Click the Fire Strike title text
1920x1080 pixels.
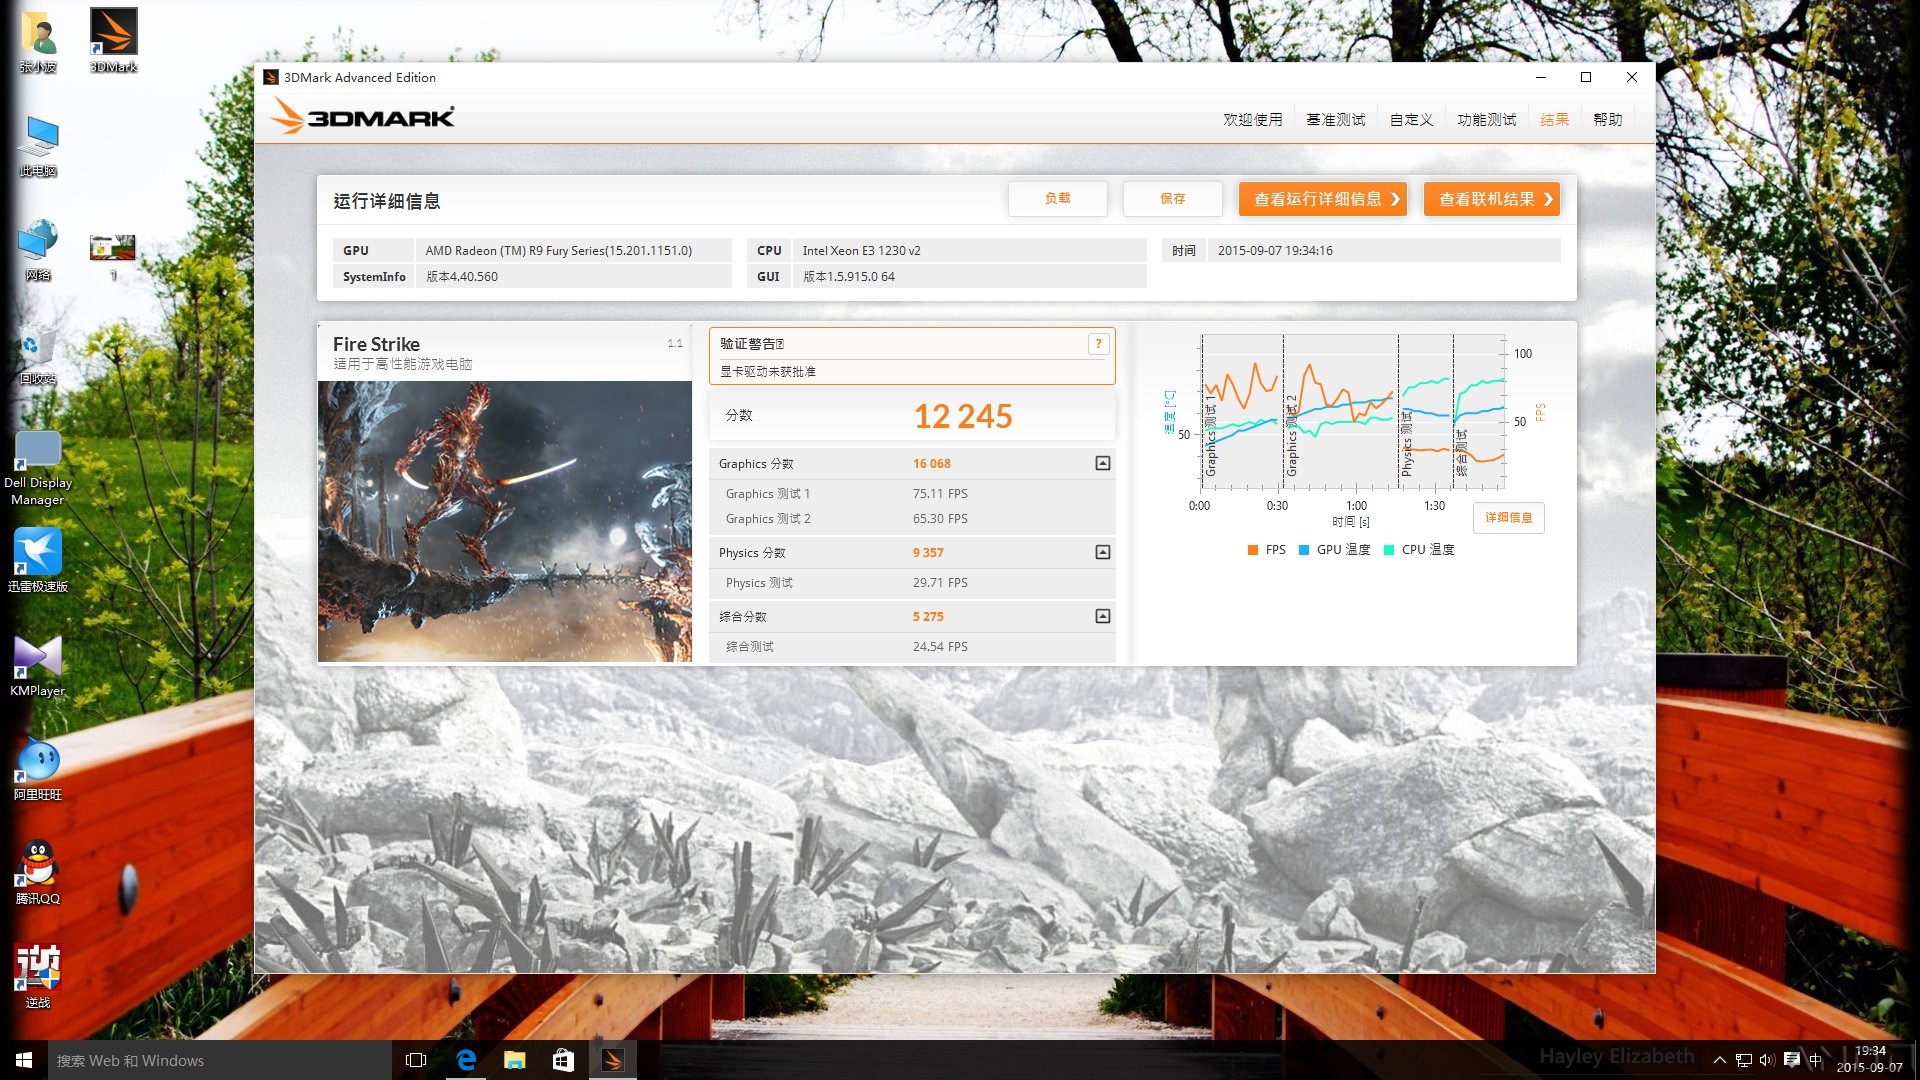pyautogui.click(x=376, y=344)
